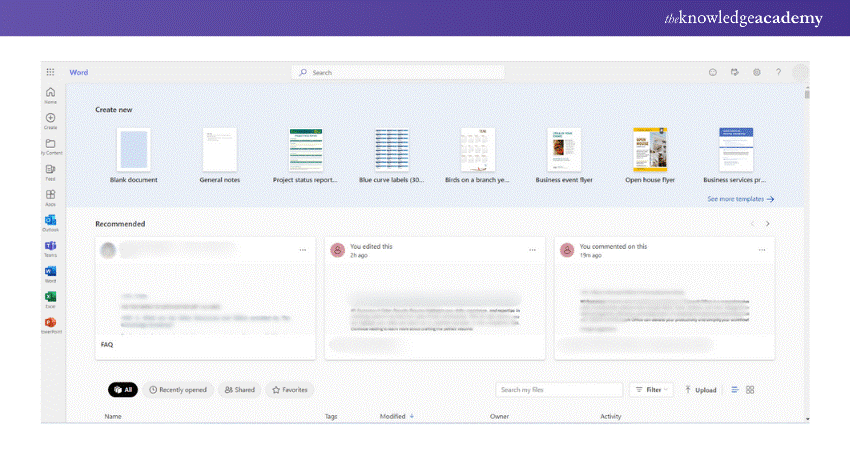Show the Favorites files tab
The width and height of the screenshot is (850, 450).
[290, 389]
